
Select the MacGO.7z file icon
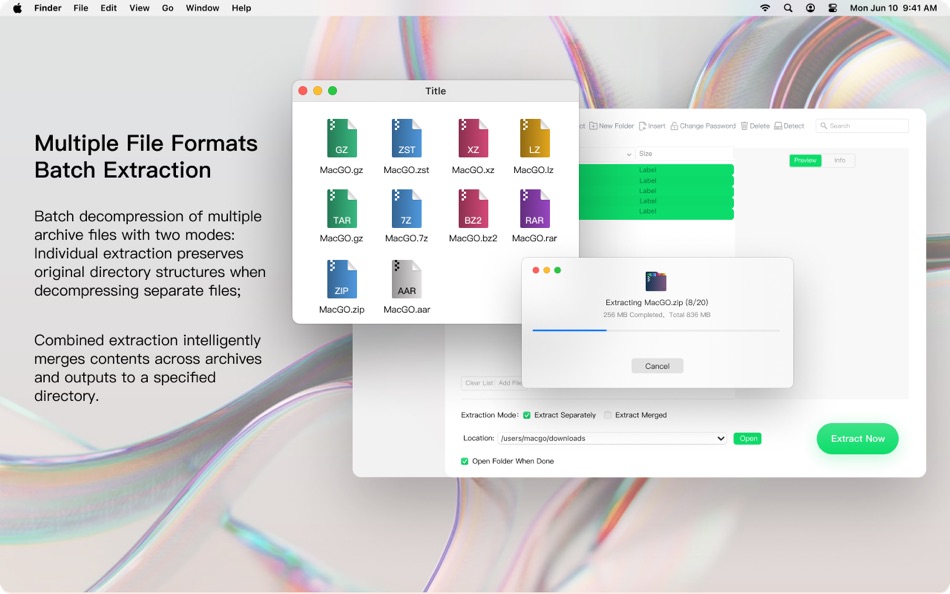pos(407,209)
